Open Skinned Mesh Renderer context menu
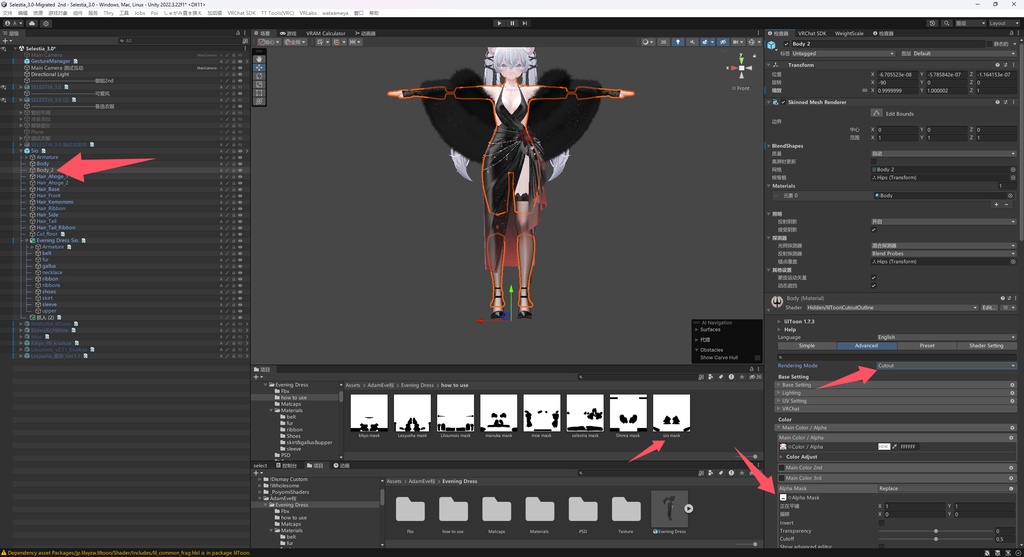Screen dimensions: 1024x557 [x=1013, y=102]
